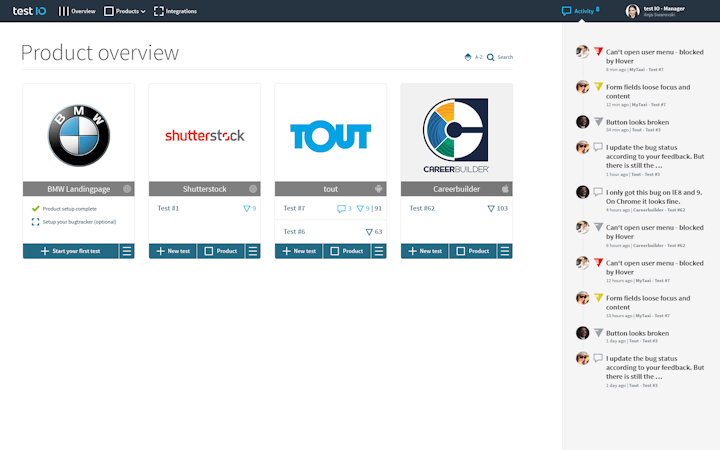Click New test on Careerbuilder card
The width and height of the screenshot is (720, 450).
click(424, 251)
